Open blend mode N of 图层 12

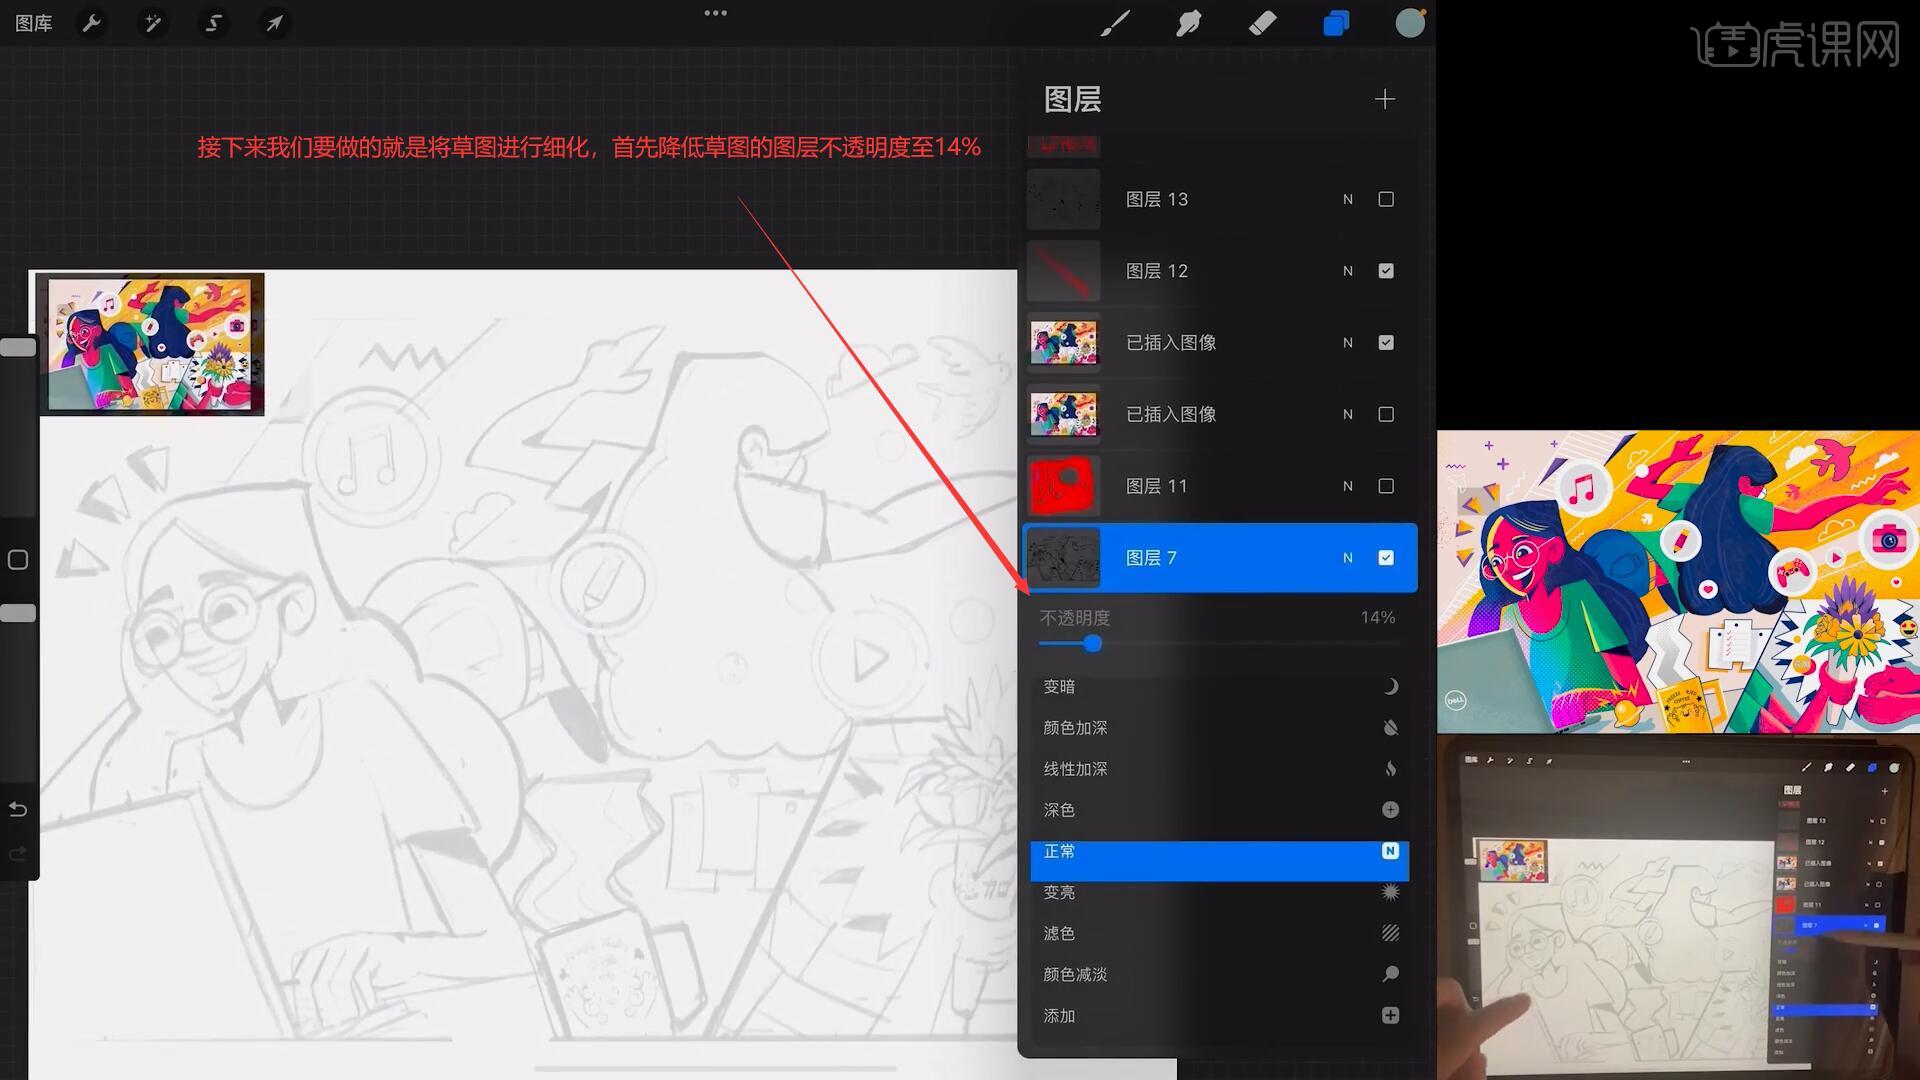[1348, 271]
